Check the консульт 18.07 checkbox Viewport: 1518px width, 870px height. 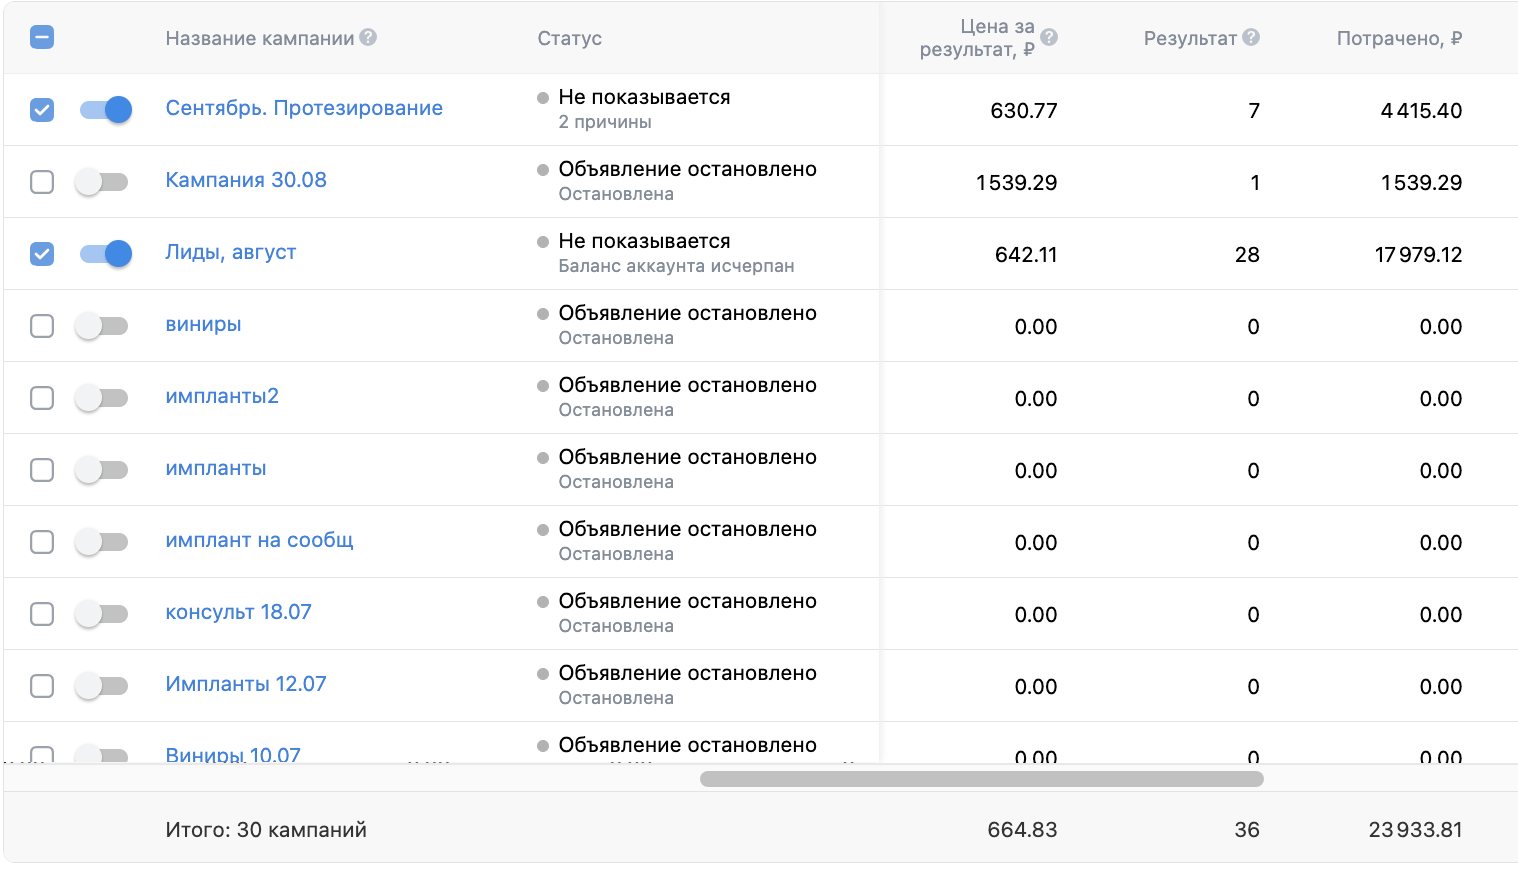42,614
